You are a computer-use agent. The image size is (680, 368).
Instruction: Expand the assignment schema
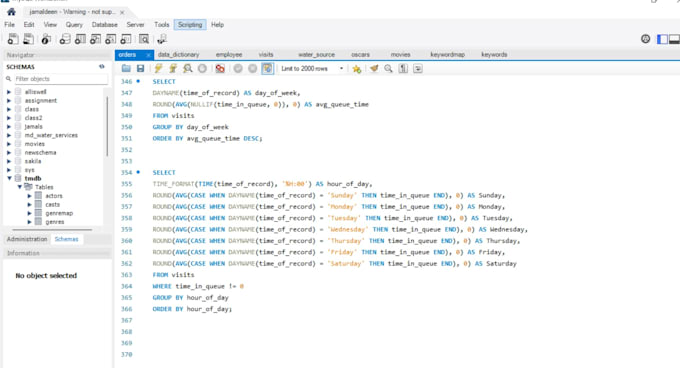9,101
